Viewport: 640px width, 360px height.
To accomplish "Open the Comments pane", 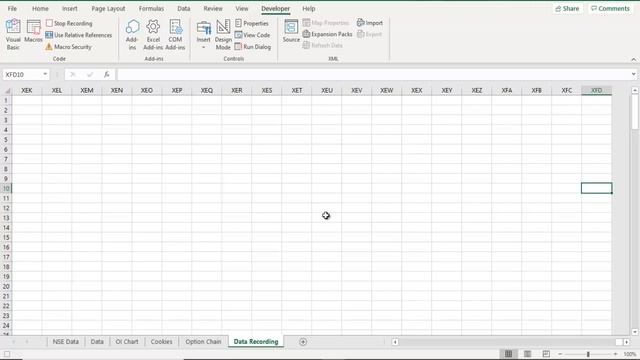I will tap(610, 9).
